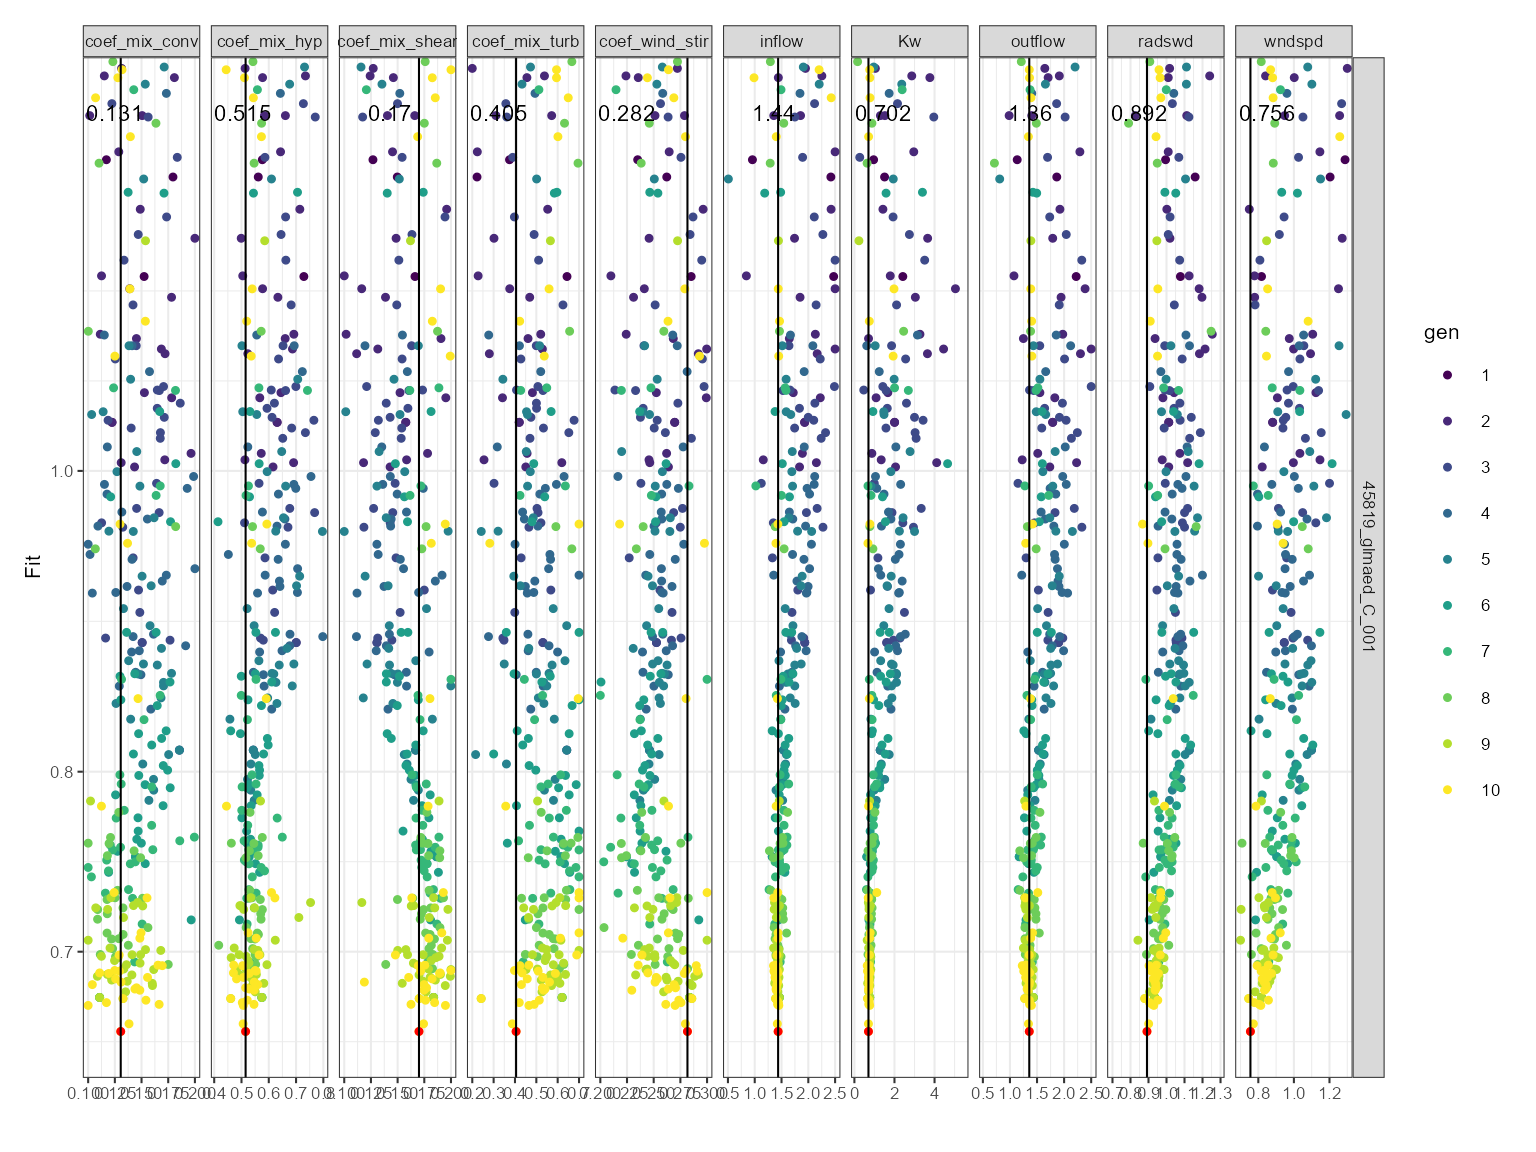Click the Kw facet header
1536x1152 pixels.
tap(909, 41)
